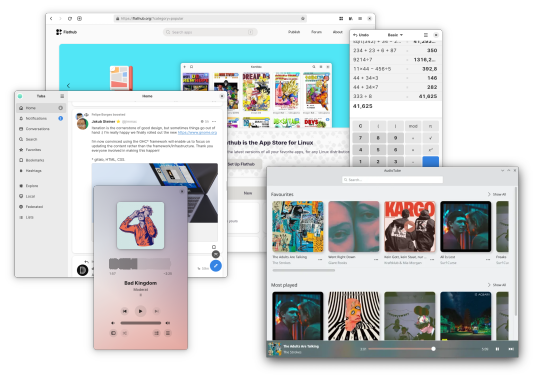Expand Show All for Favourites
The width and height of the screenshot is (535, 377).
[x=497, y=194]
